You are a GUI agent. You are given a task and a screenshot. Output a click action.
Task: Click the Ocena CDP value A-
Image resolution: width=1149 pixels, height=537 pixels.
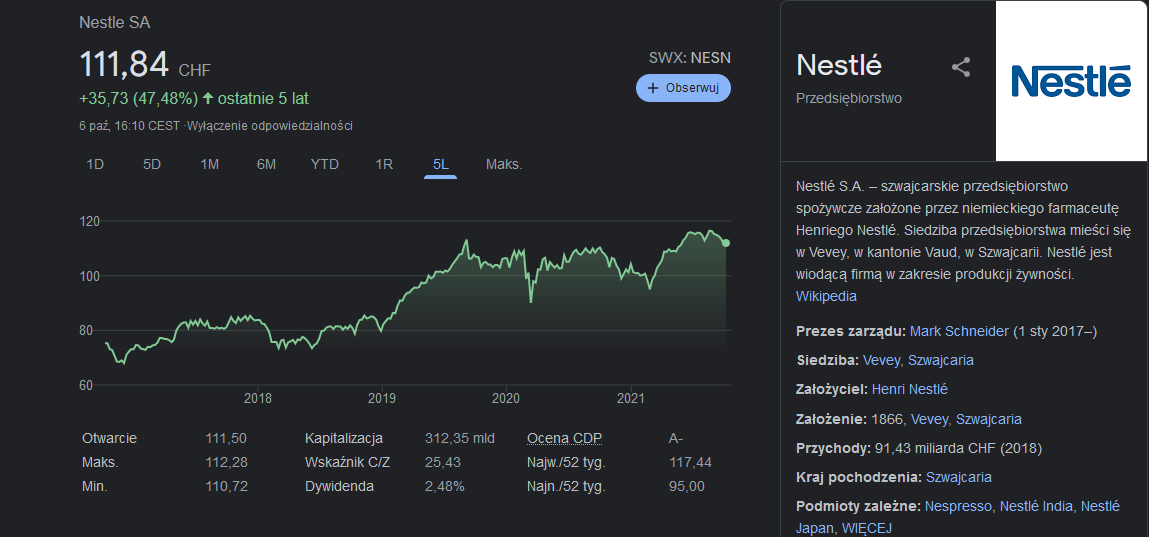coord(676,439)
